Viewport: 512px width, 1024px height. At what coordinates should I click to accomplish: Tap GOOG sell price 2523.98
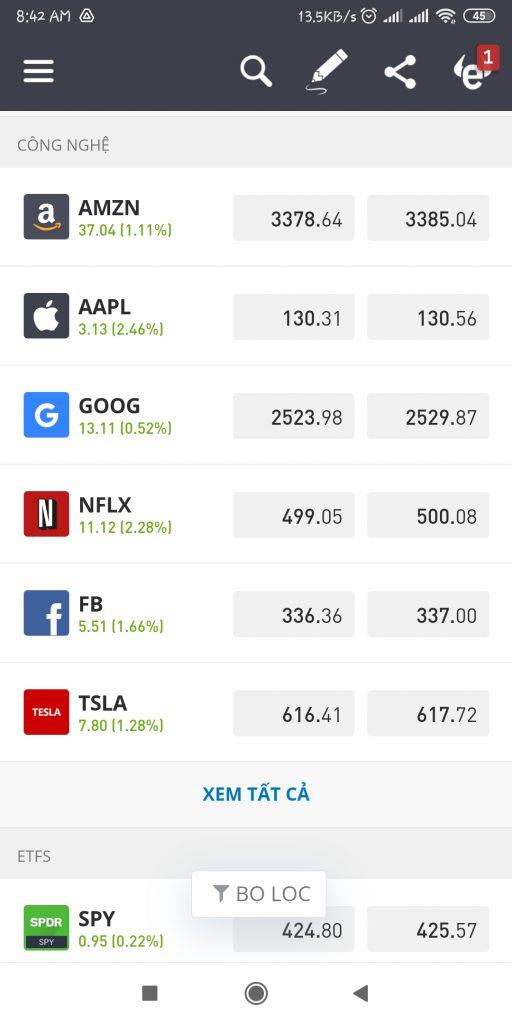294,416
